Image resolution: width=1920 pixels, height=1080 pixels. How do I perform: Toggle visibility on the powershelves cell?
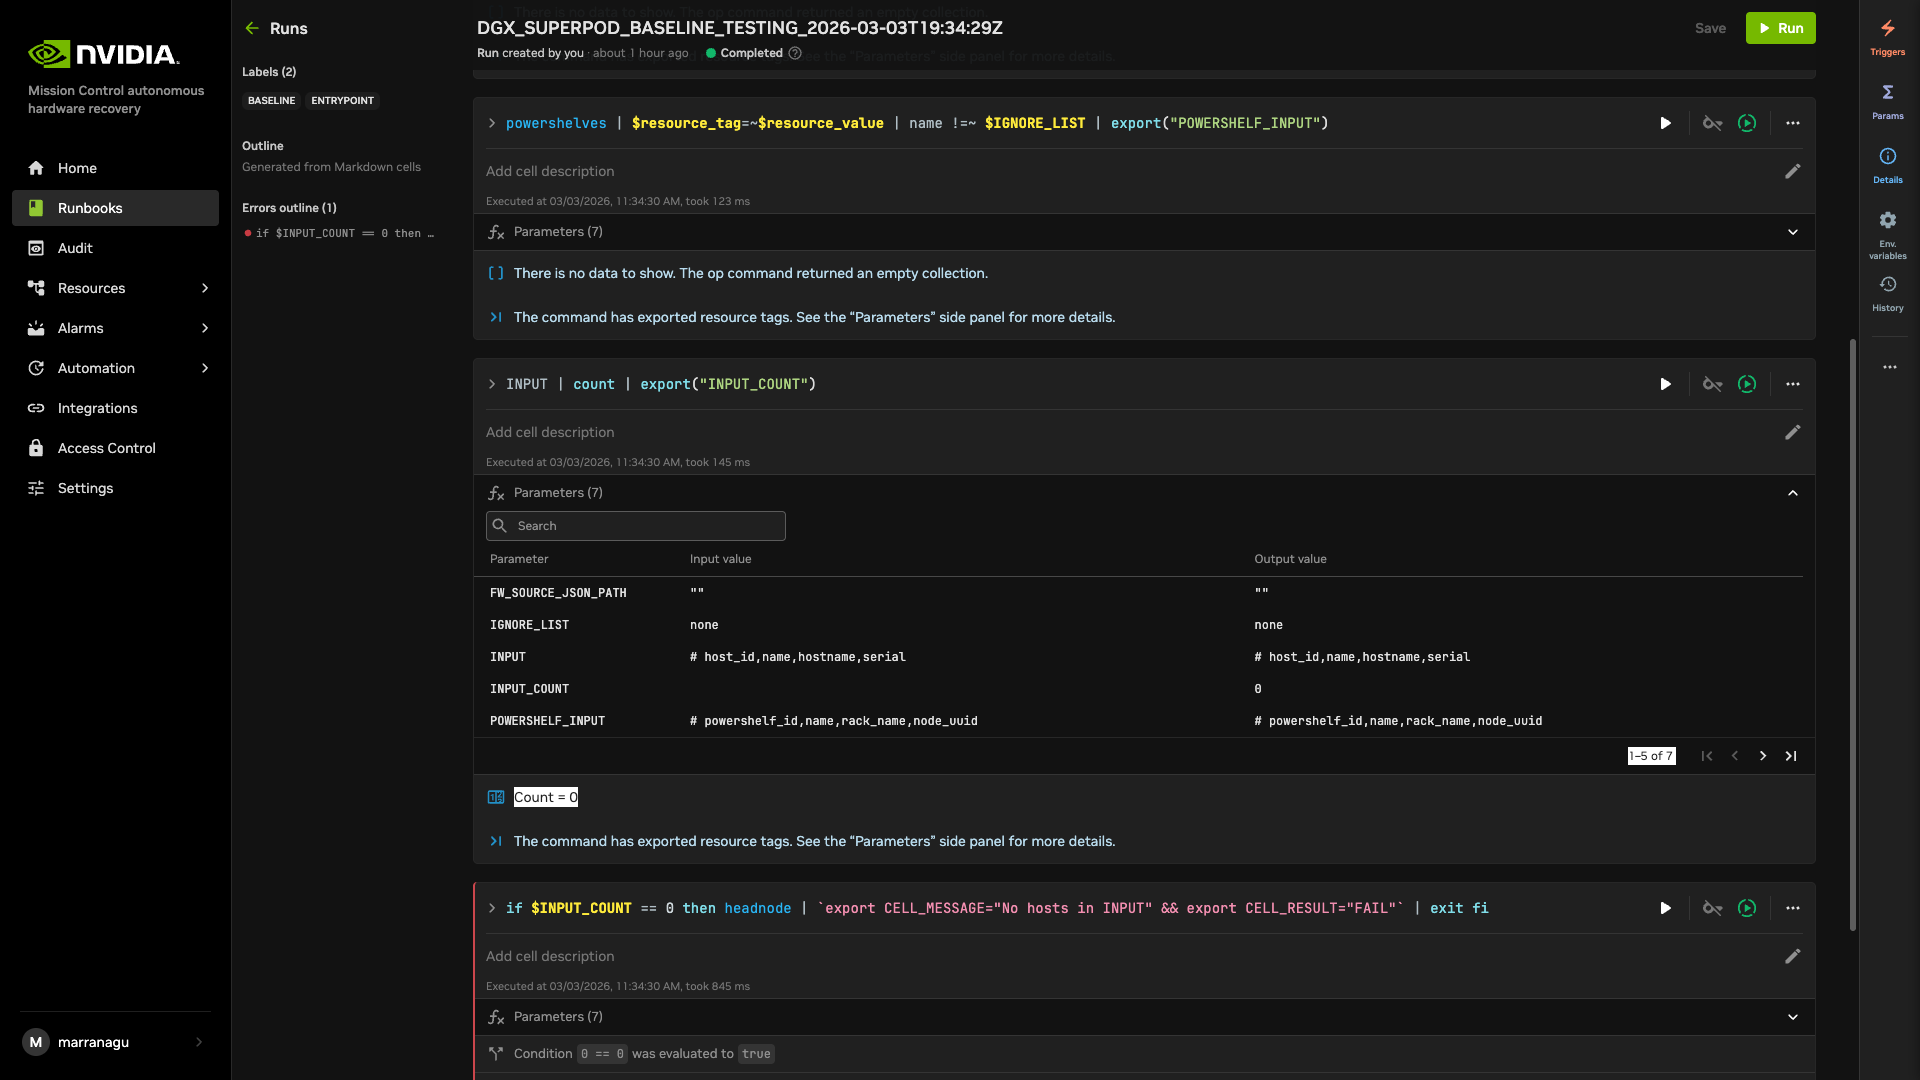coord(1713,123)
